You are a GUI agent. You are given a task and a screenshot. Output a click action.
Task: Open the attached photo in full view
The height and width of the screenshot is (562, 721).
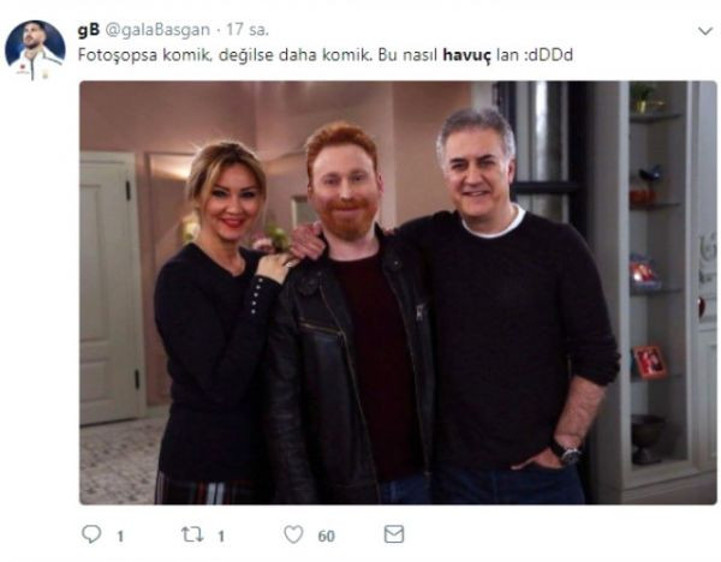coord(398,292)
